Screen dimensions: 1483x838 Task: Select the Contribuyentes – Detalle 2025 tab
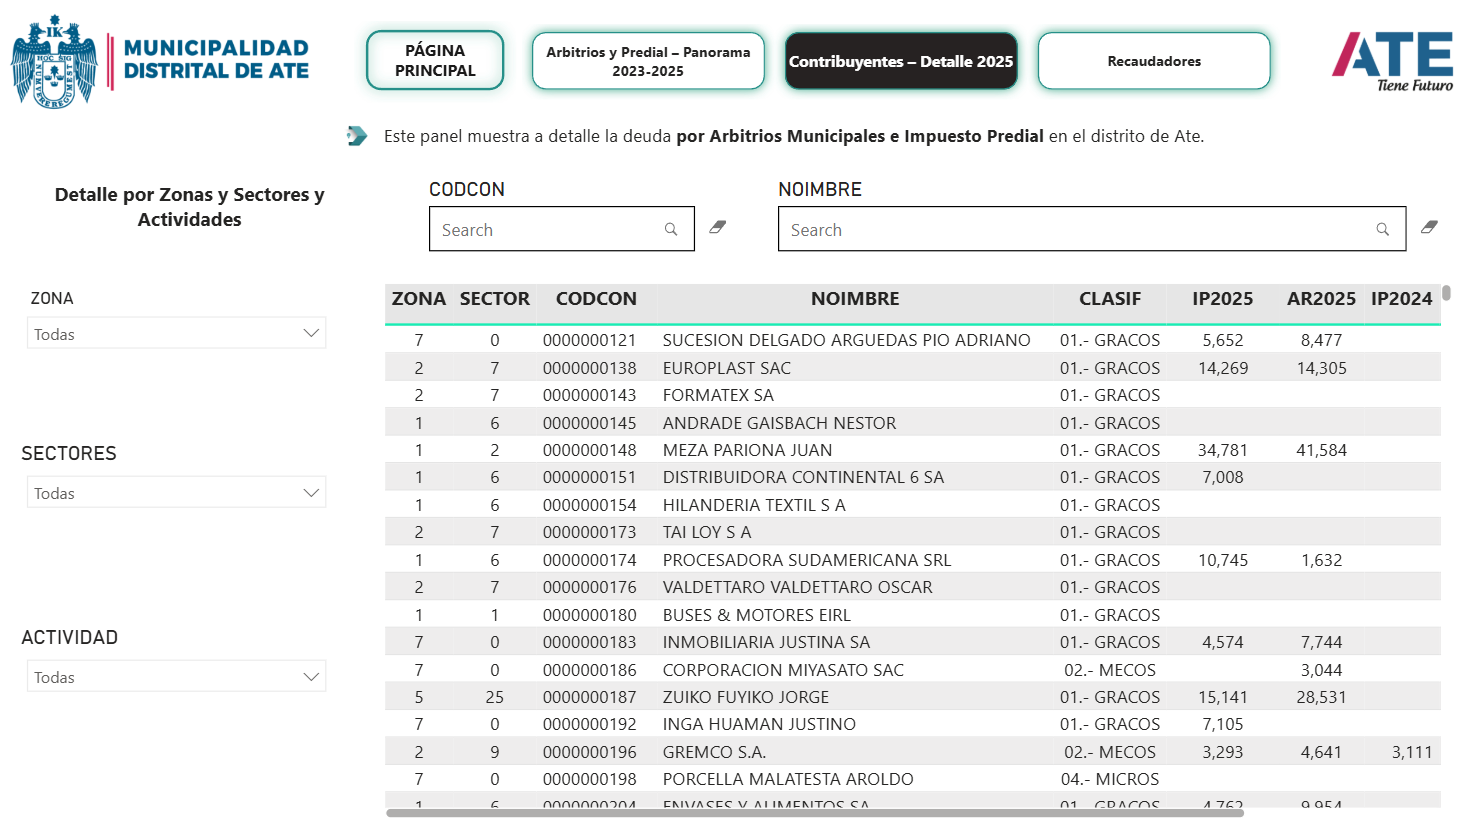click(901, 61)
